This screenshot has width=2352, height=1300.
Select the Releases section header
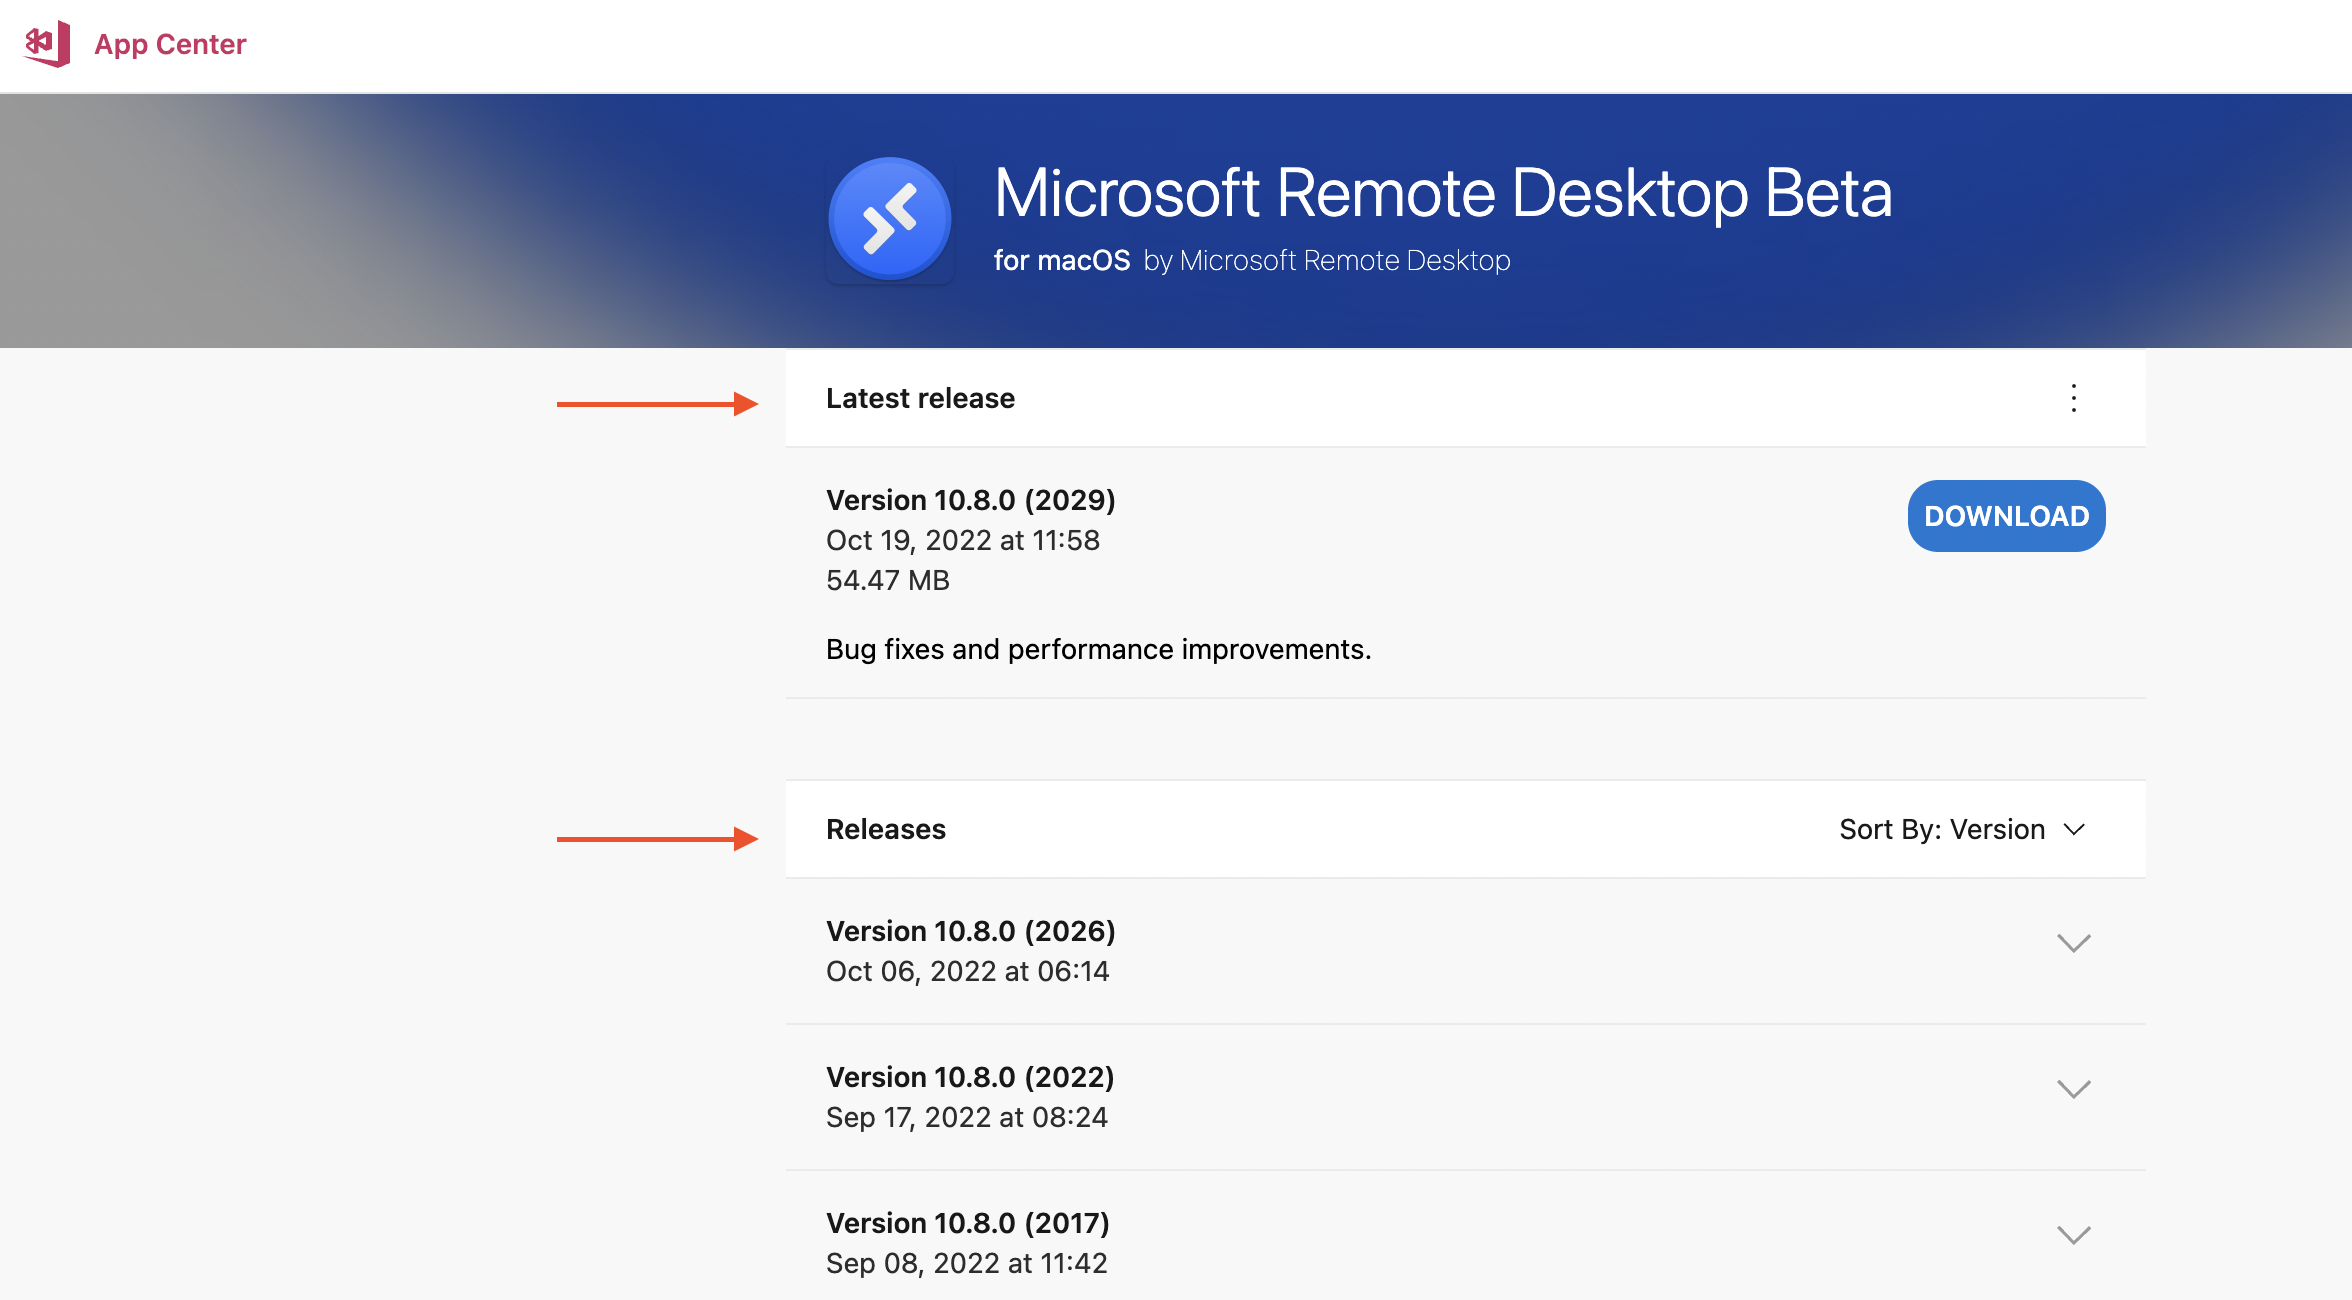[885, 829]
